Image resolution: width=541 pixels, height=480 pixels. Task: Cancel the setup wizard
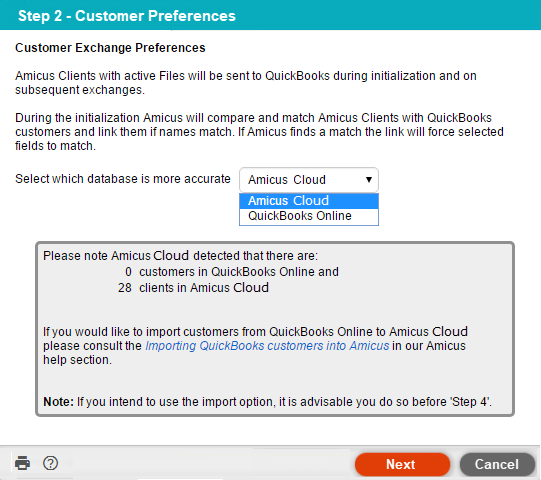pos(497,464)
